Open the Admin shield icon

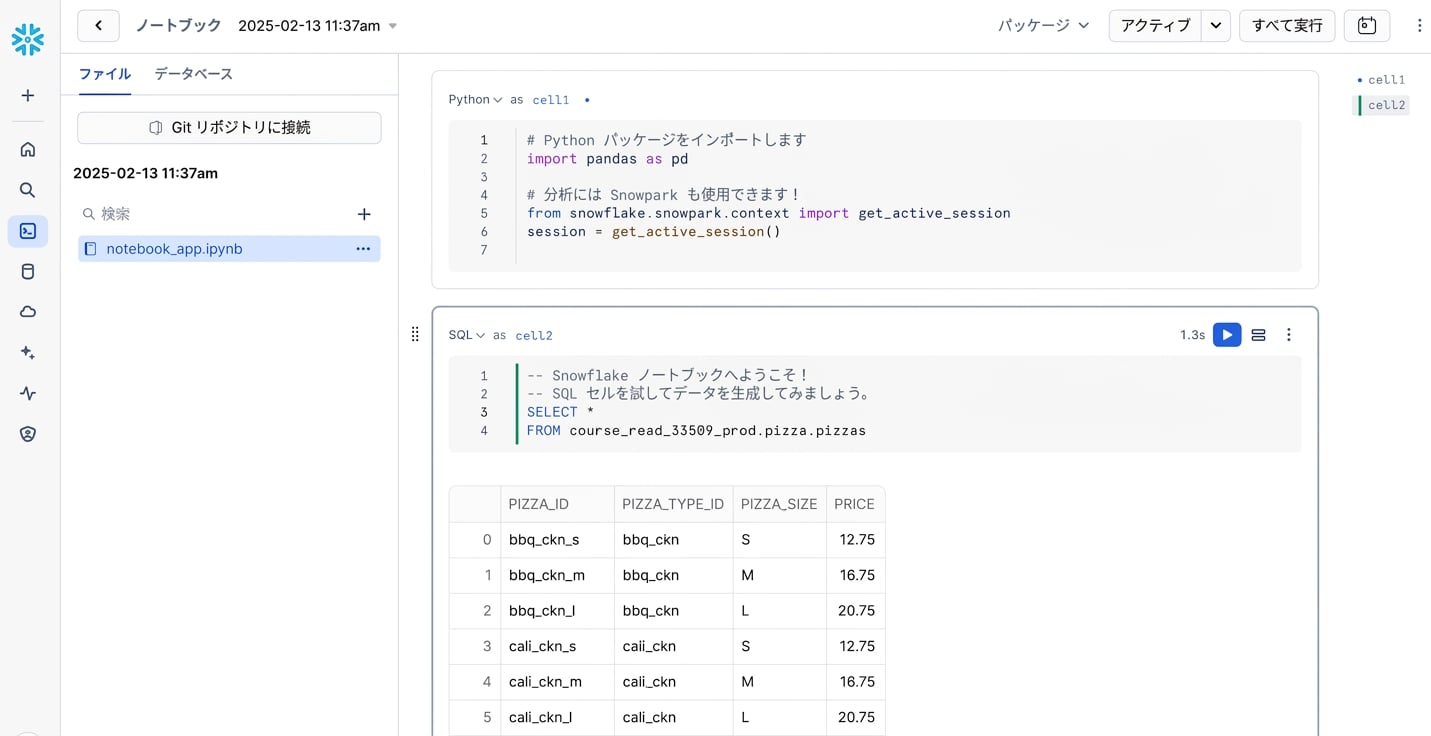[x=28, y=434]
